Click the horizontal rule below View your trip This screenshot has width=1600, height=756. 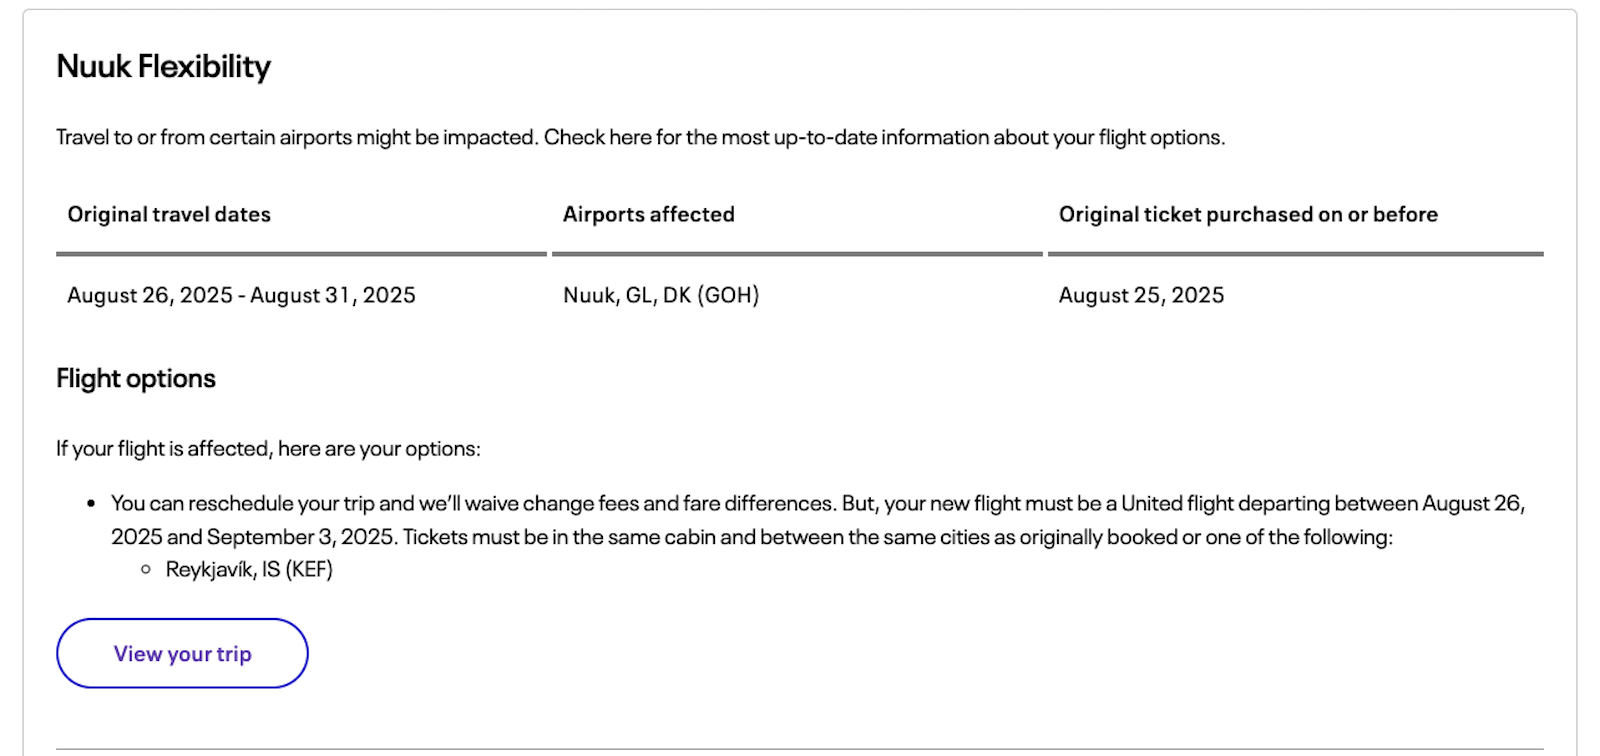(x=800, y=749)
